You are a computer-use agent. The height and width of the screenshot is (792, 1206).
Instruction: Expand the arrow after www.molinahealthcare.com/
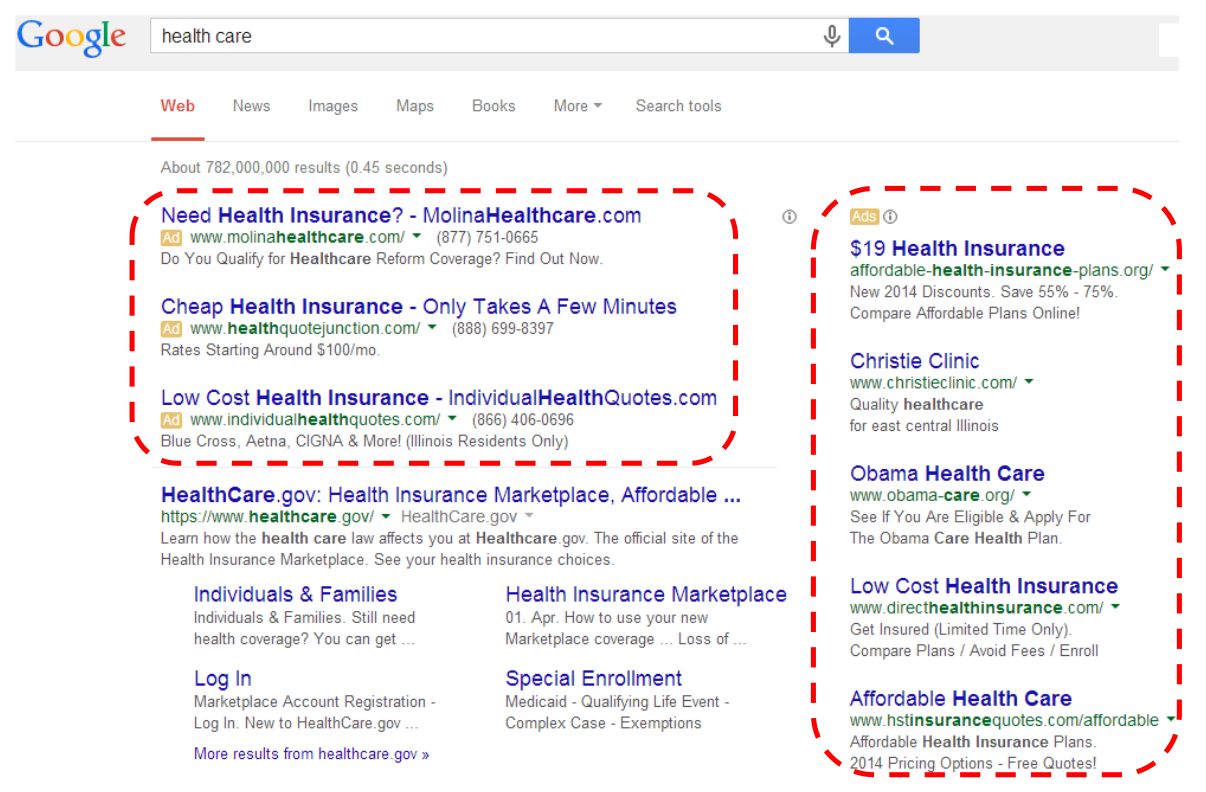[416, 237]
